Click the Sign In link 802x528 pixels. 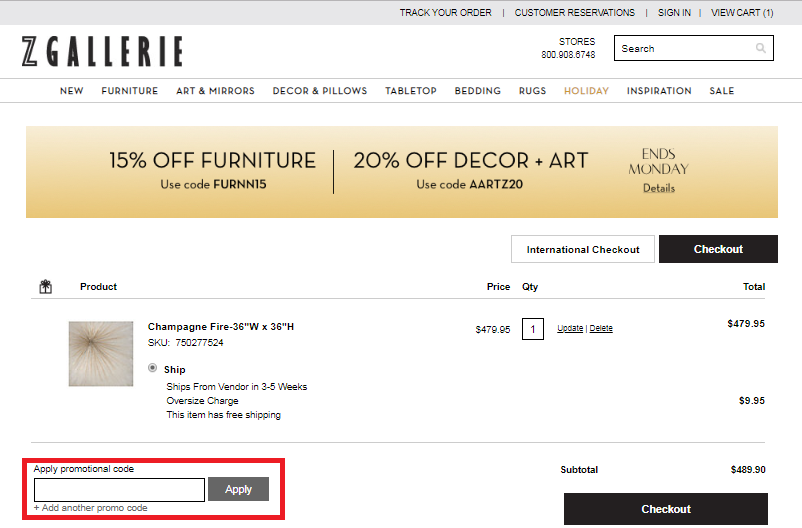tap(674, 12)
